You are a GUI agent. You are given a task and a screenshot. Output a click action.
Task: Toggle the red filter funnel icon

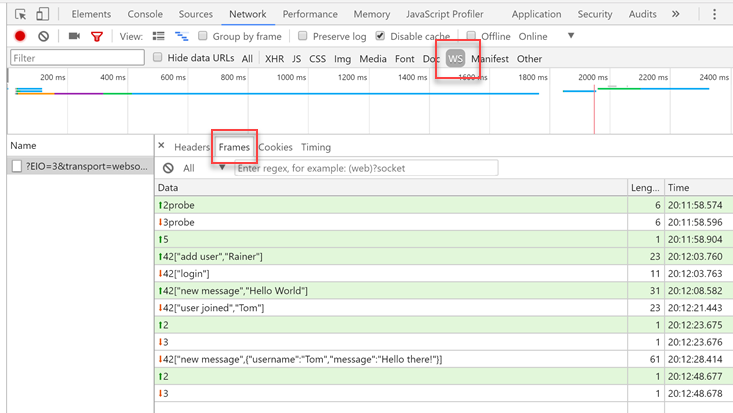pos(97,37)
